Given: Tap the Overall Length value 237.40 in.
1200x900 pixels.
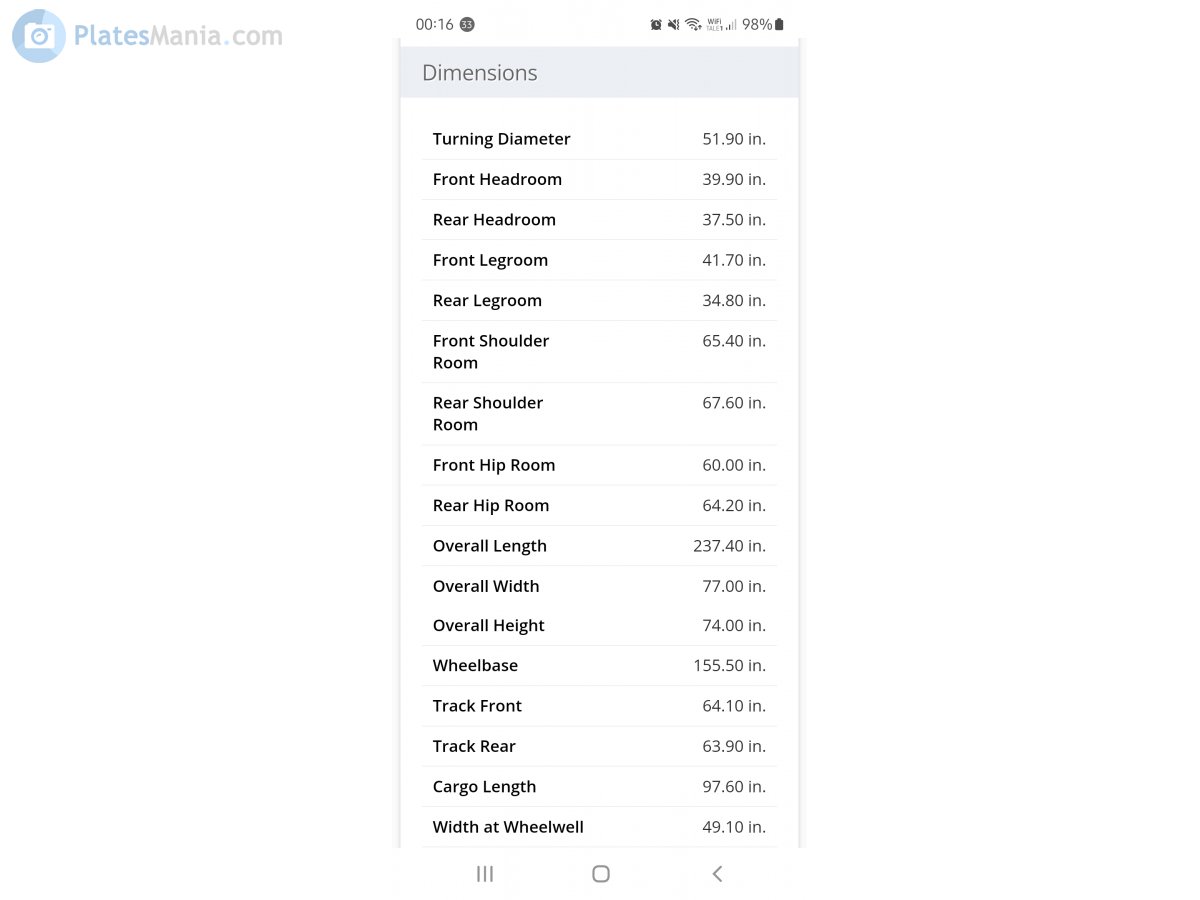Looking at the screenshot, I should pos(729,546).
